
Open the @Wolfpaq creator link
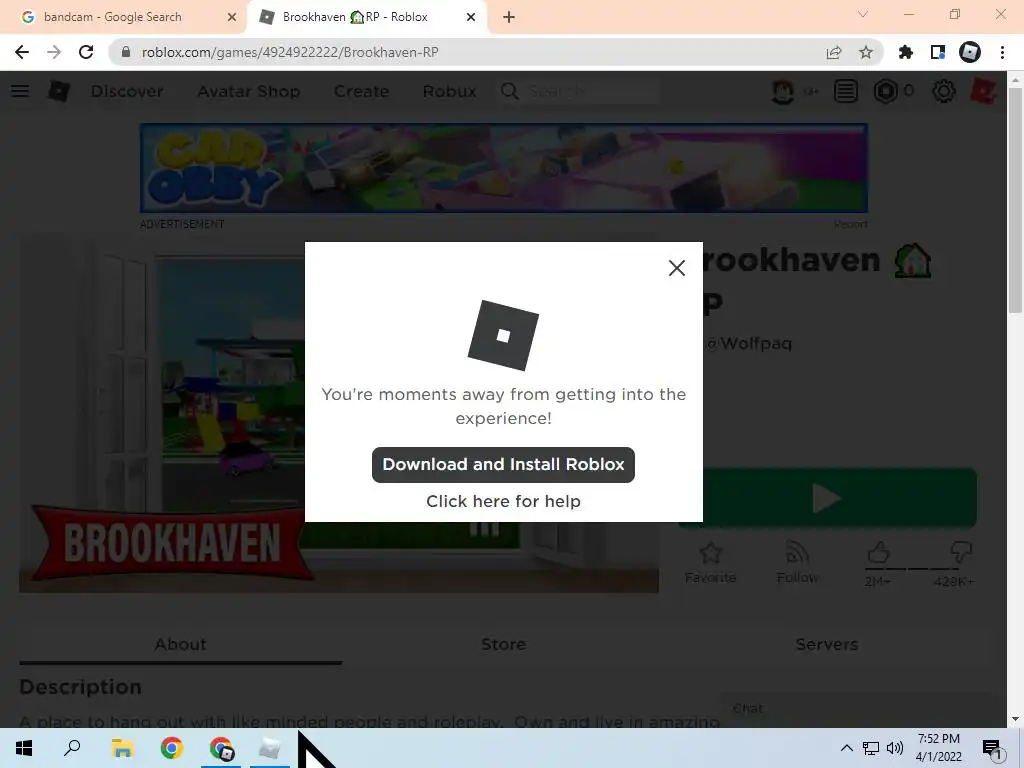tap(749, 343)
